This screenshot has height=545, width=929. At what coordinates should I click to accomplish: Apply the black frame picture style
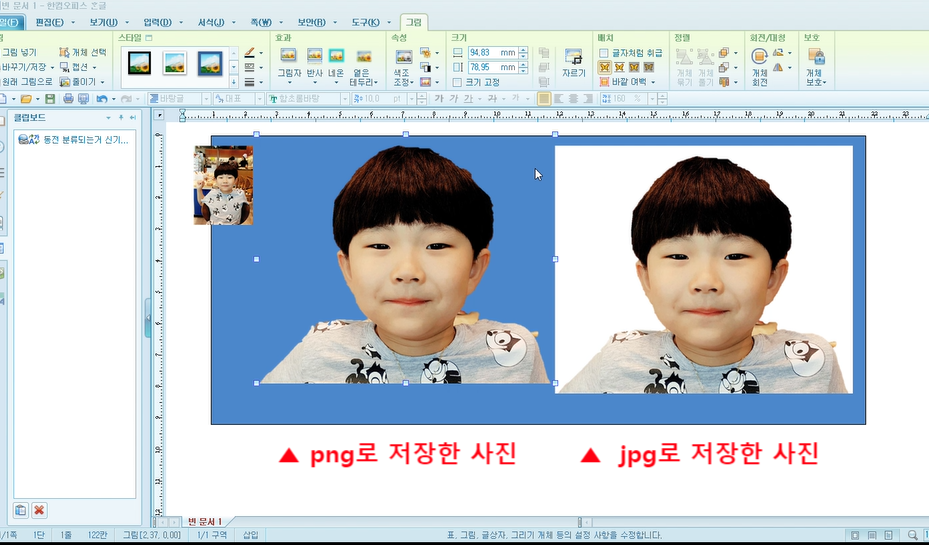[140, 63]
